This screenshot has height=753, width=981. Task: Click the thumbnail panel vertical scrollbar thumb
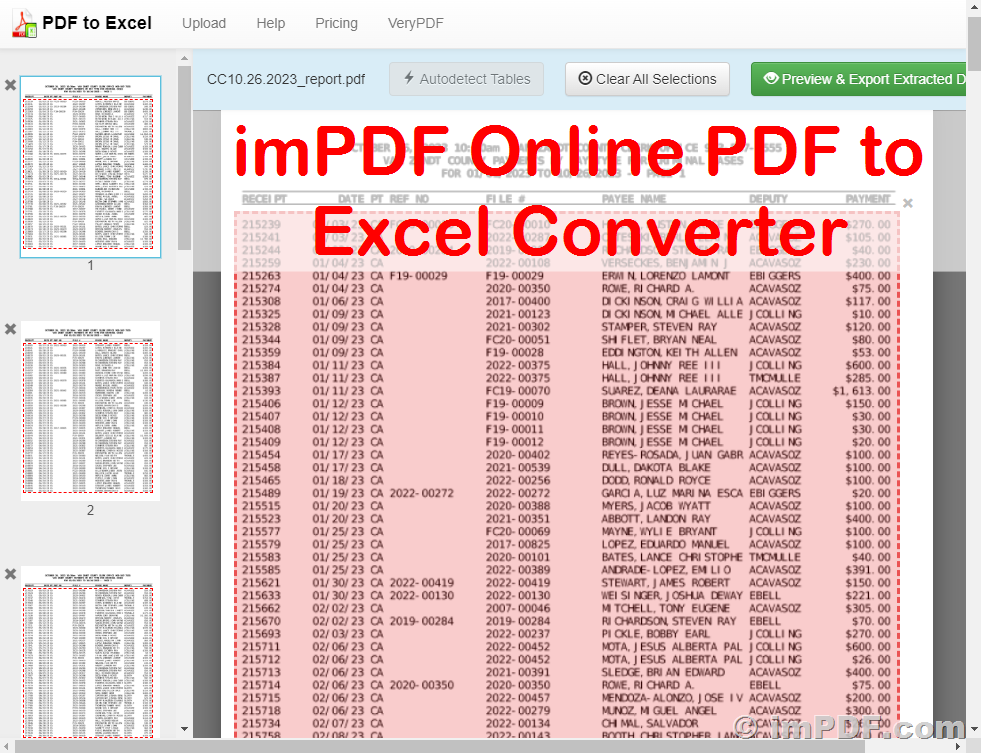coord(184,158)
